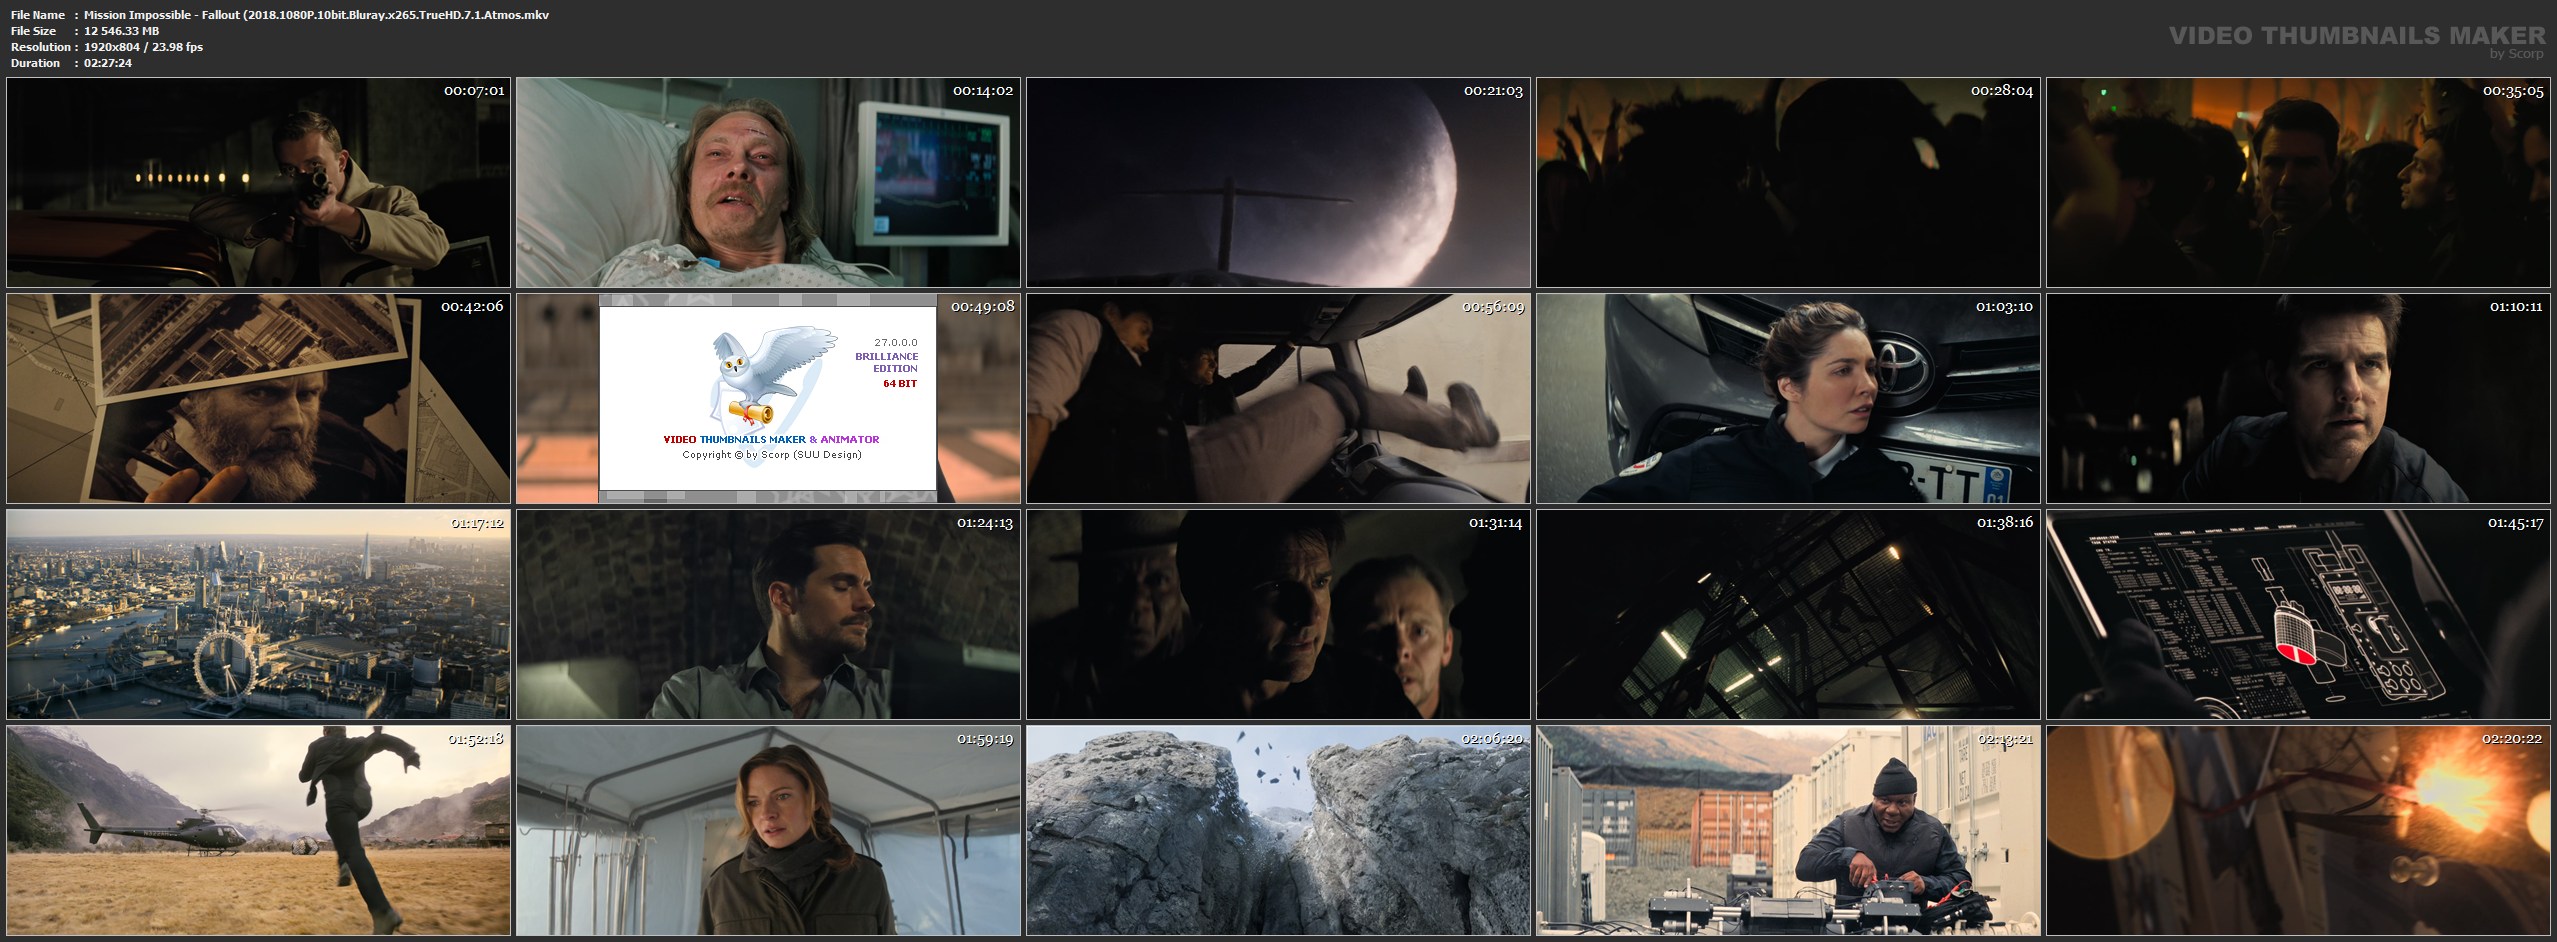Click the file name text in header
Screen dimensions: 2557x942
pyautogui.click(x=316, y=15)
